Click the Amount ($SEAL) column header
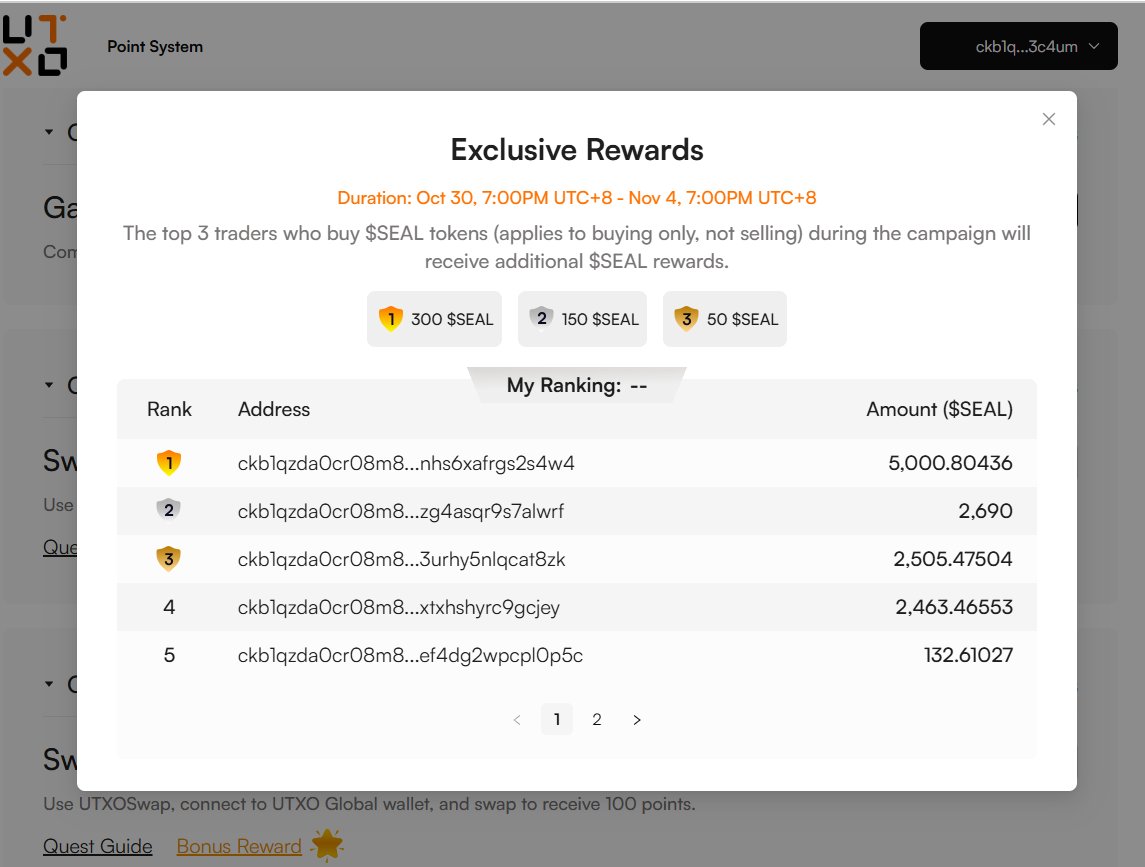Screen dimensions: 1145x867 click(939, 409)
